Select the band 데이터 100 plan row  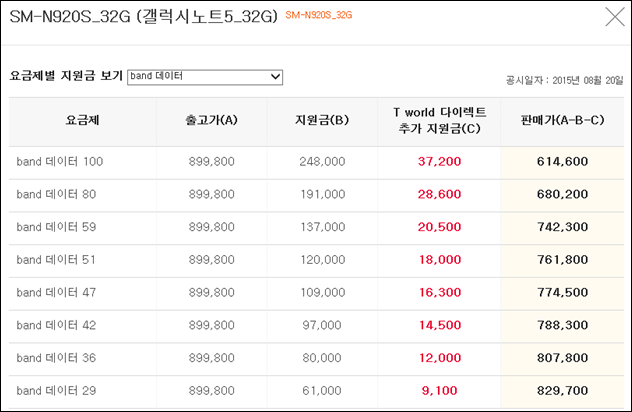316,162
